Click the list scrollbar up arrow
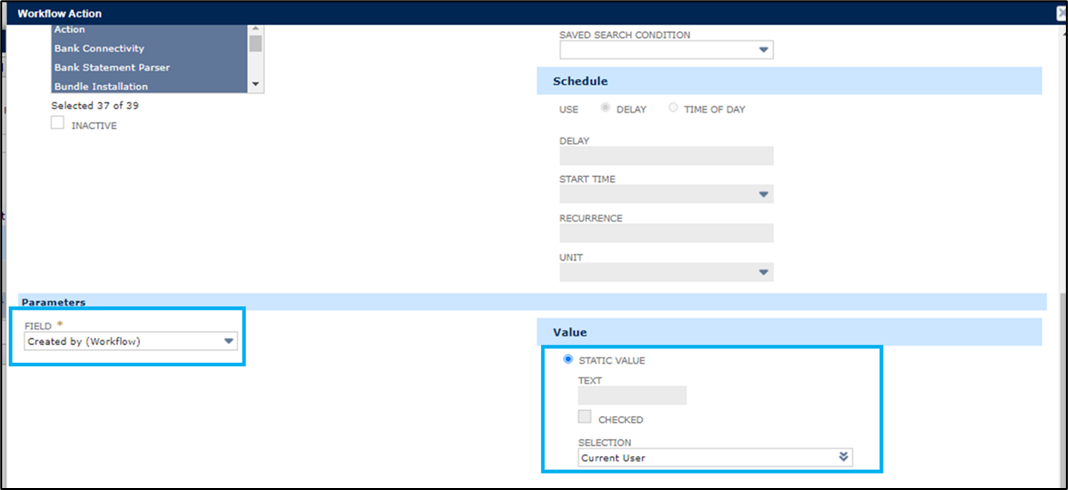This screenshot has width=1068, height=490. point(255,29)
